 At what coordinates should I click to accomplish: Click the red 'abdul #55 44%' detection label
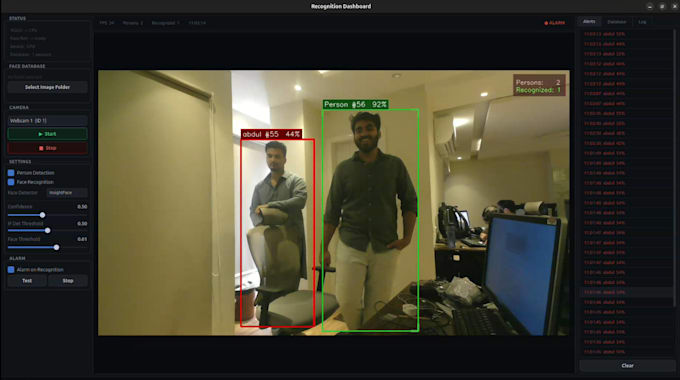271,134
